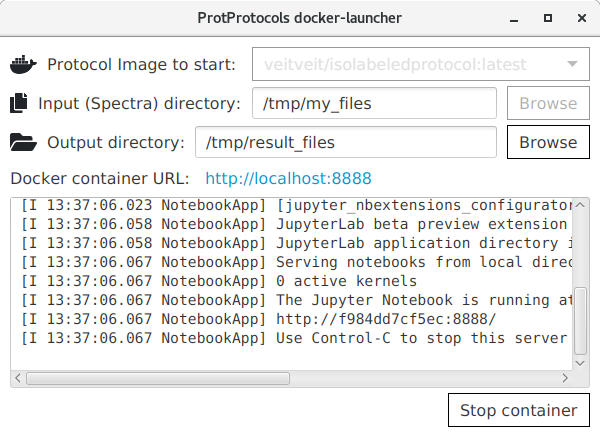The height and width of the screenshot is (437, 600).
Task: Click Browse for the input directory
Action: coord(548,103)
